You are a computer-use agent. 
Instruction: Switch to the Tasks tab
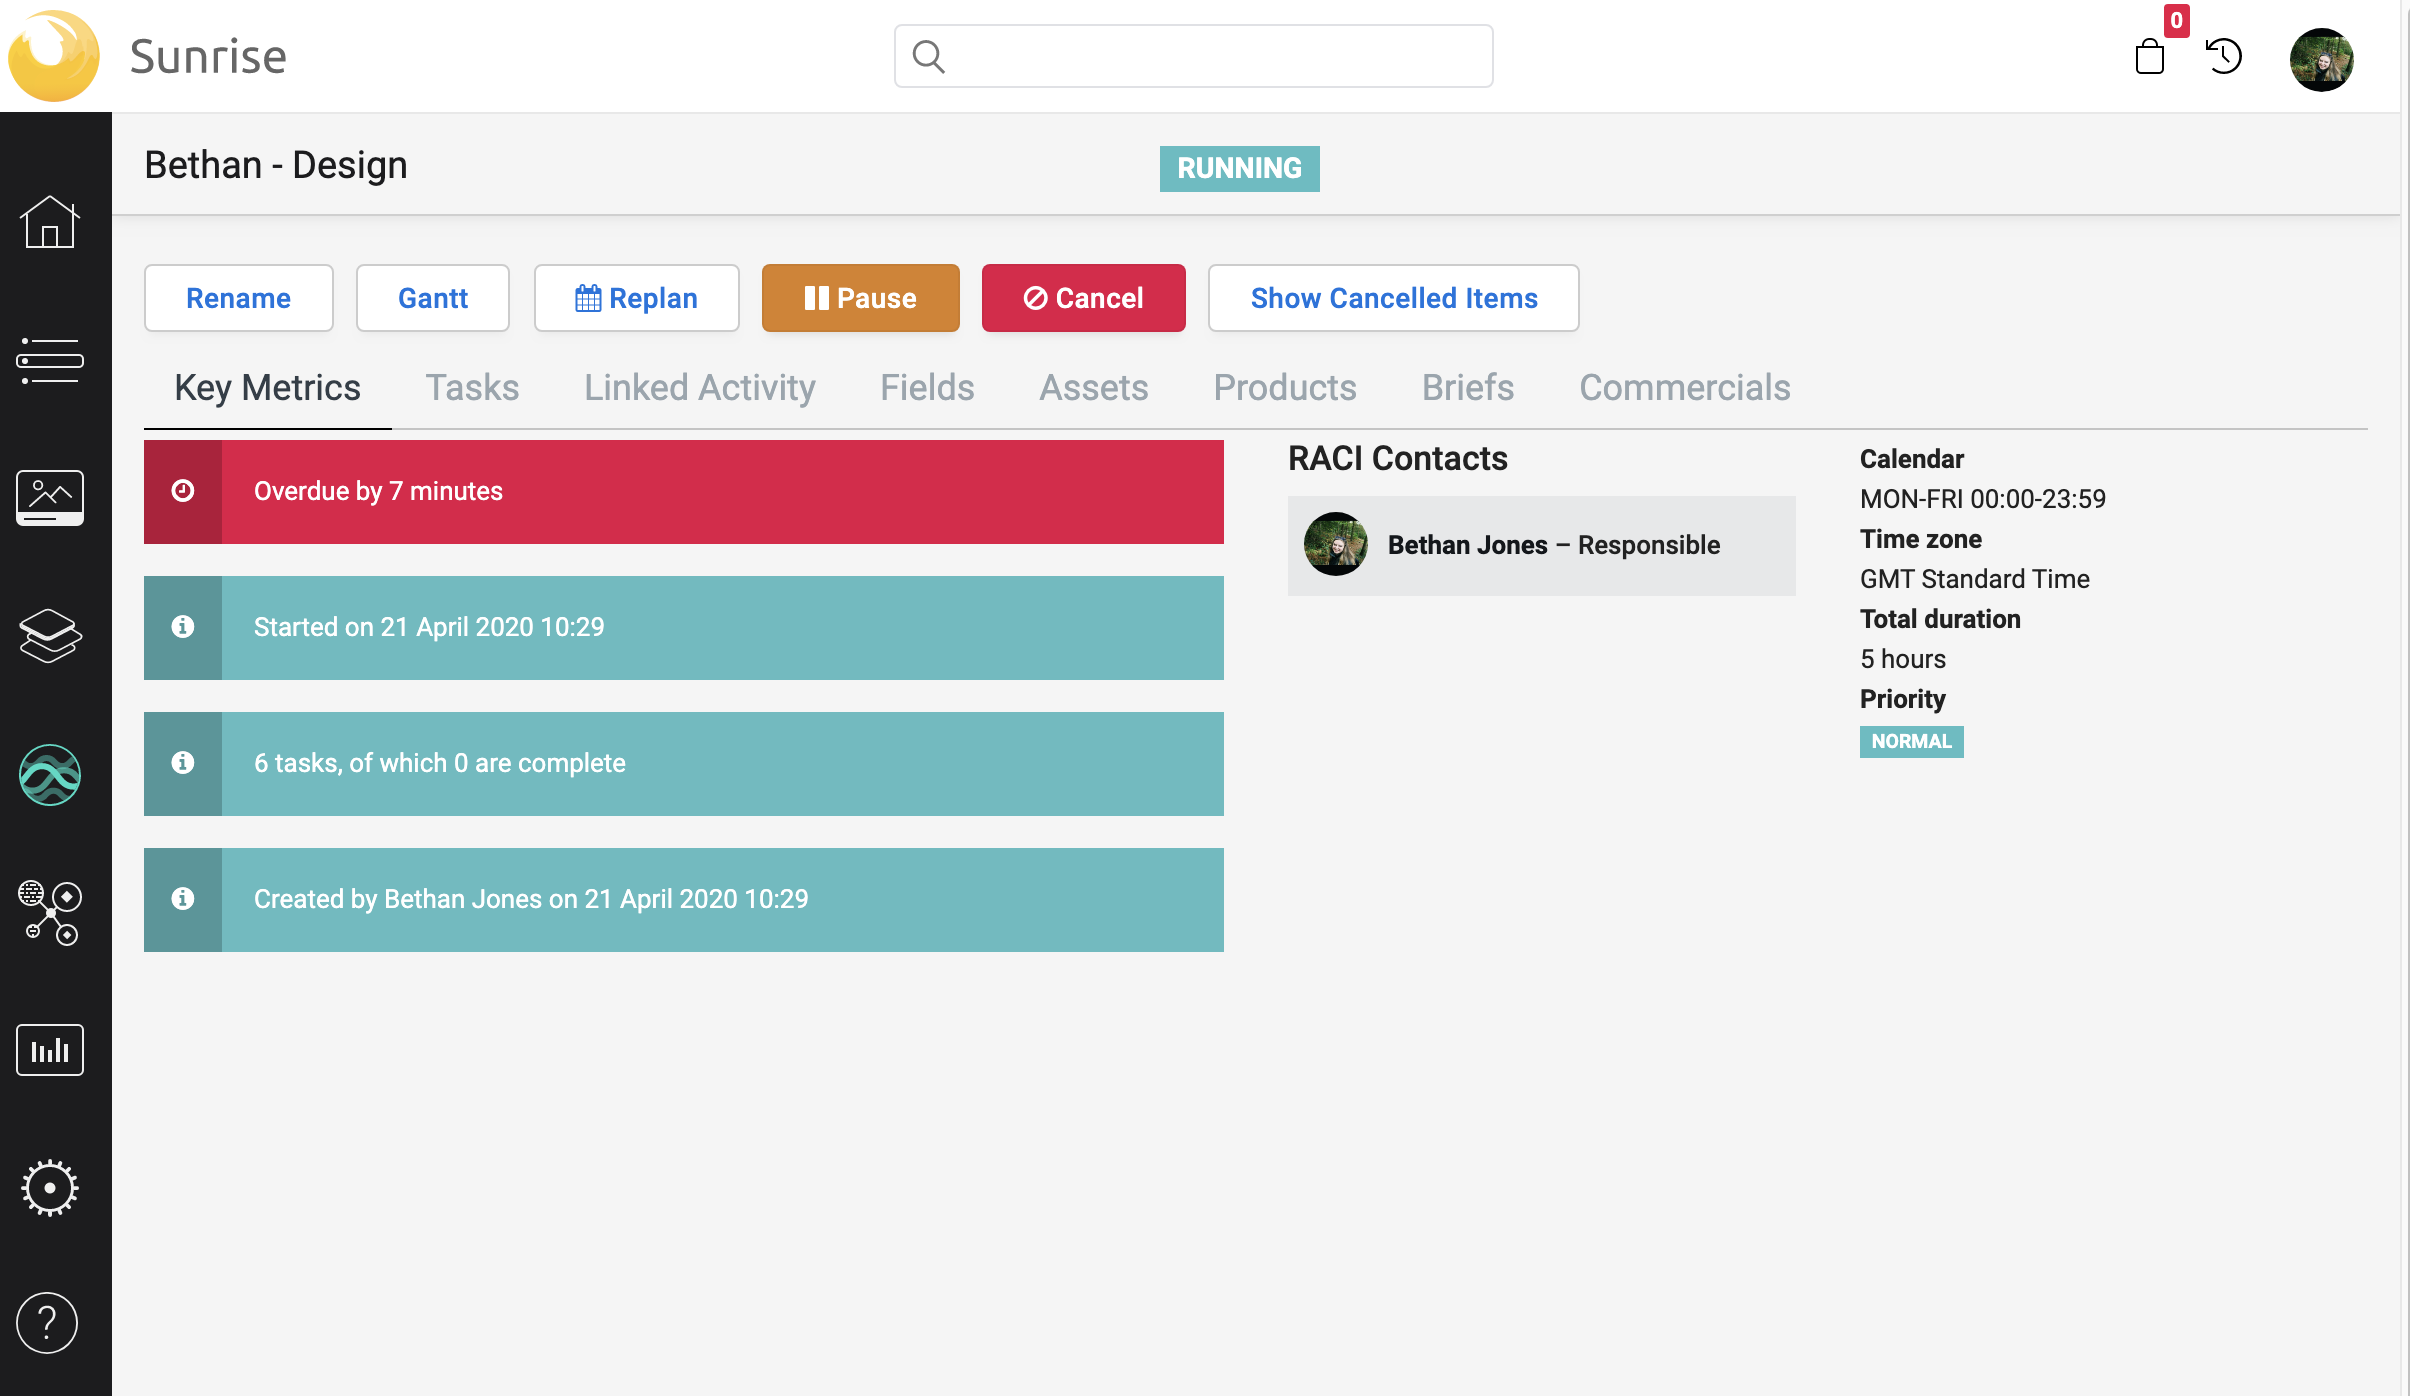(472, 388)
